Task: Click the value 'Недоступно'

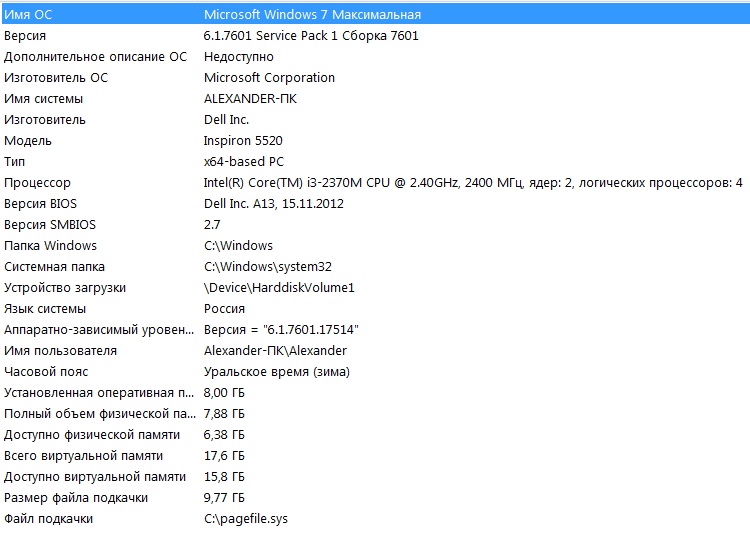Action: click(239, 57)
